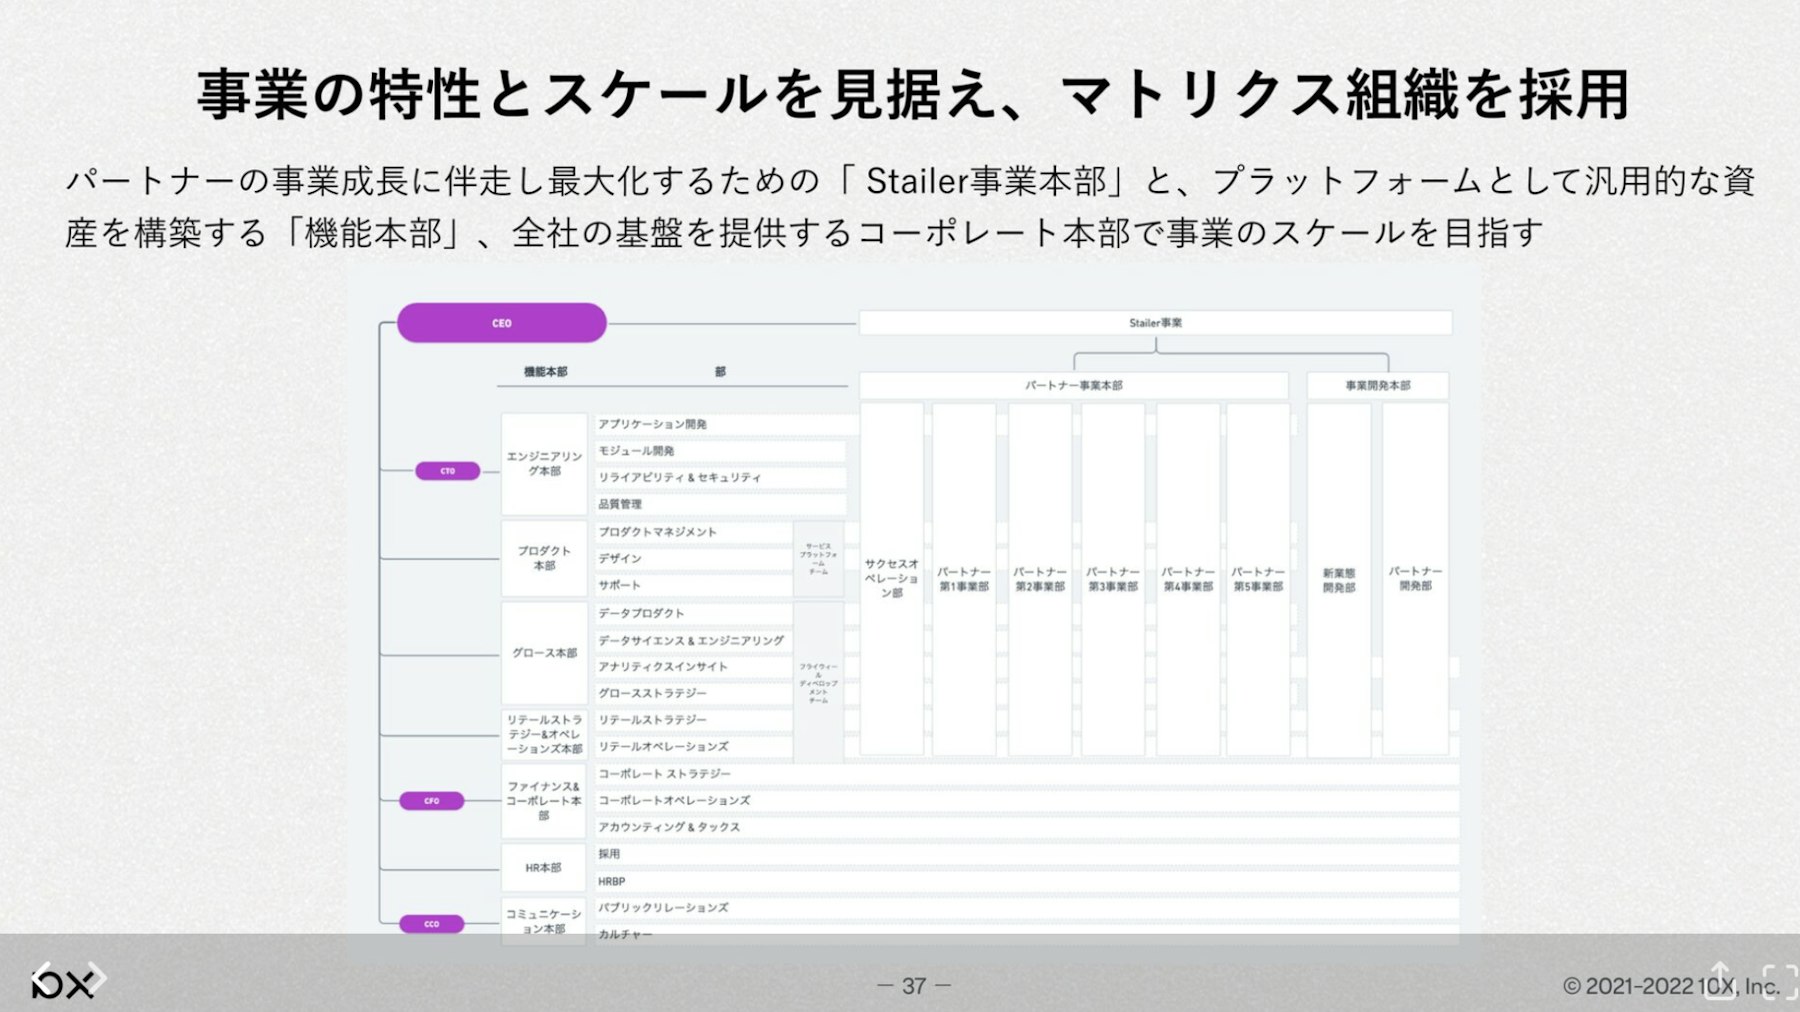Click the コミュニケーション本部 box
This screenshot has width=1800, height=1012.
pyautogui.click(x=544, y=921)
